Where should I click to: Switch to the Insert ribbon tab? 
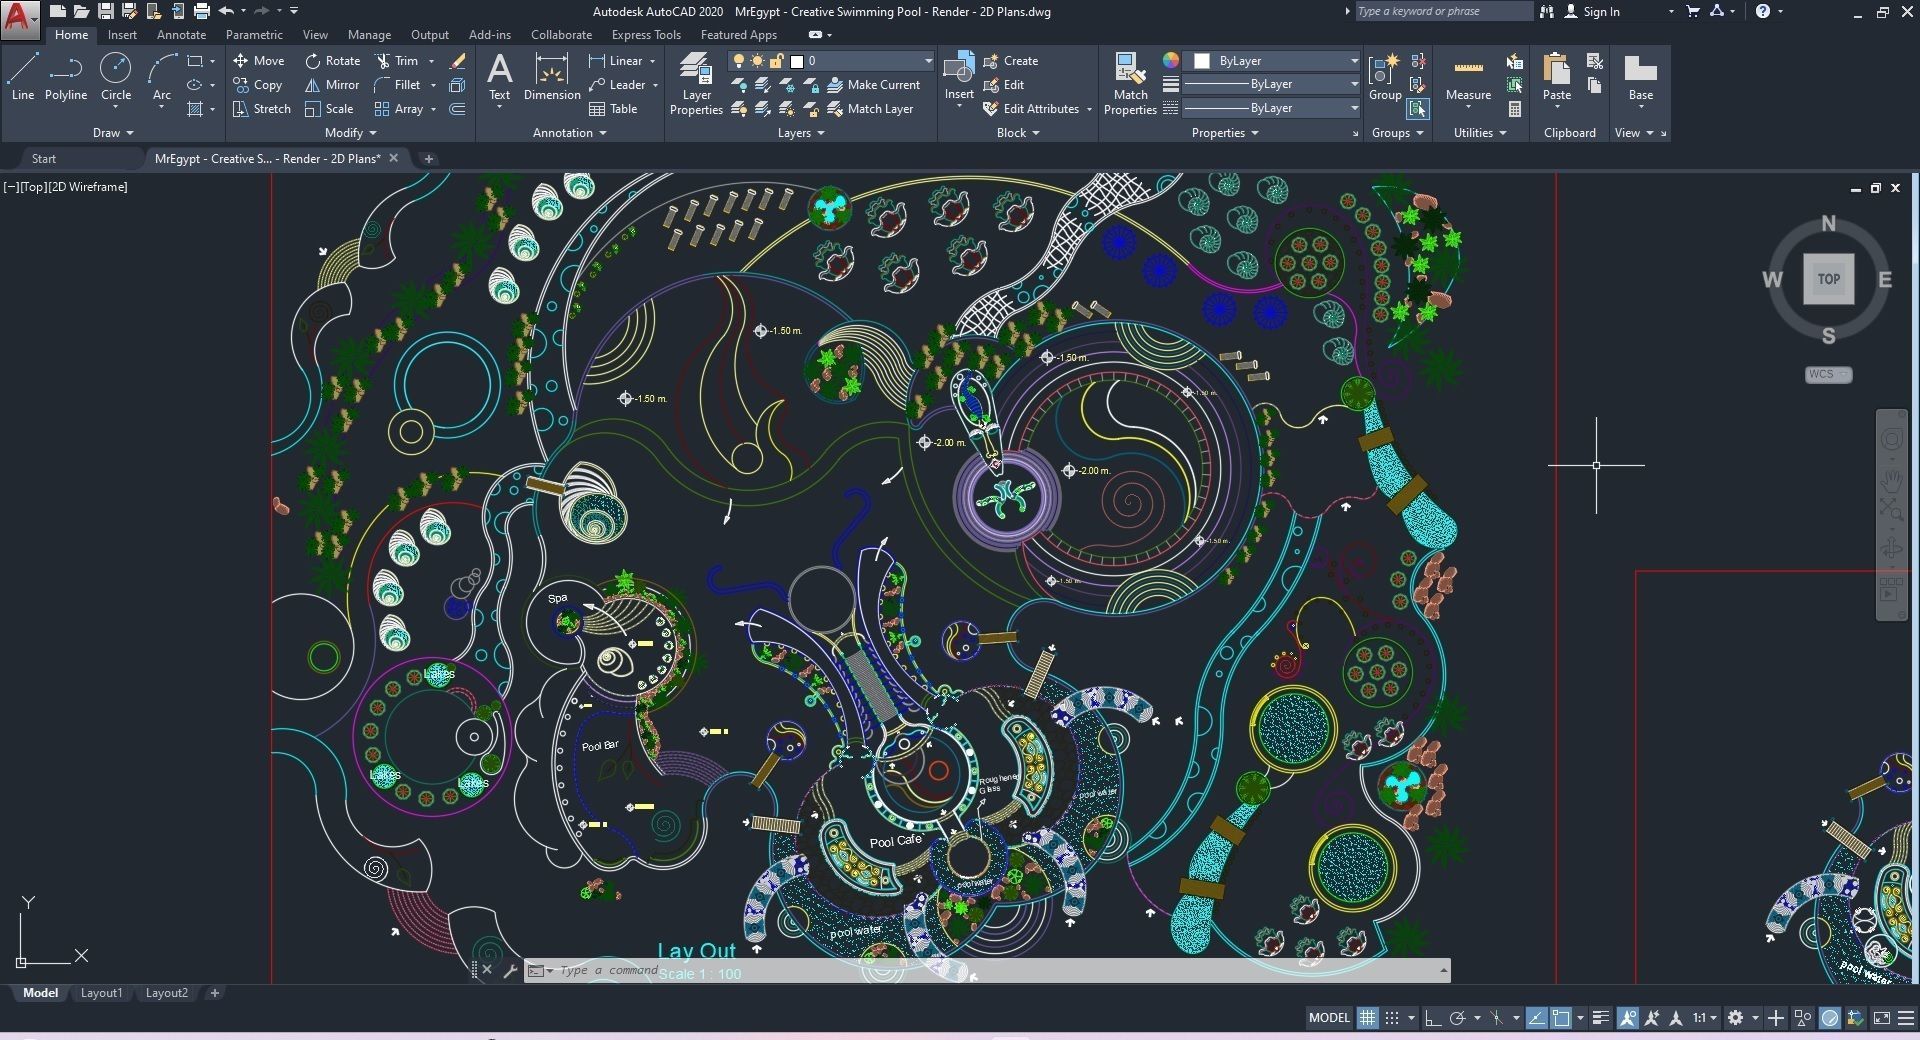[122, 35]
